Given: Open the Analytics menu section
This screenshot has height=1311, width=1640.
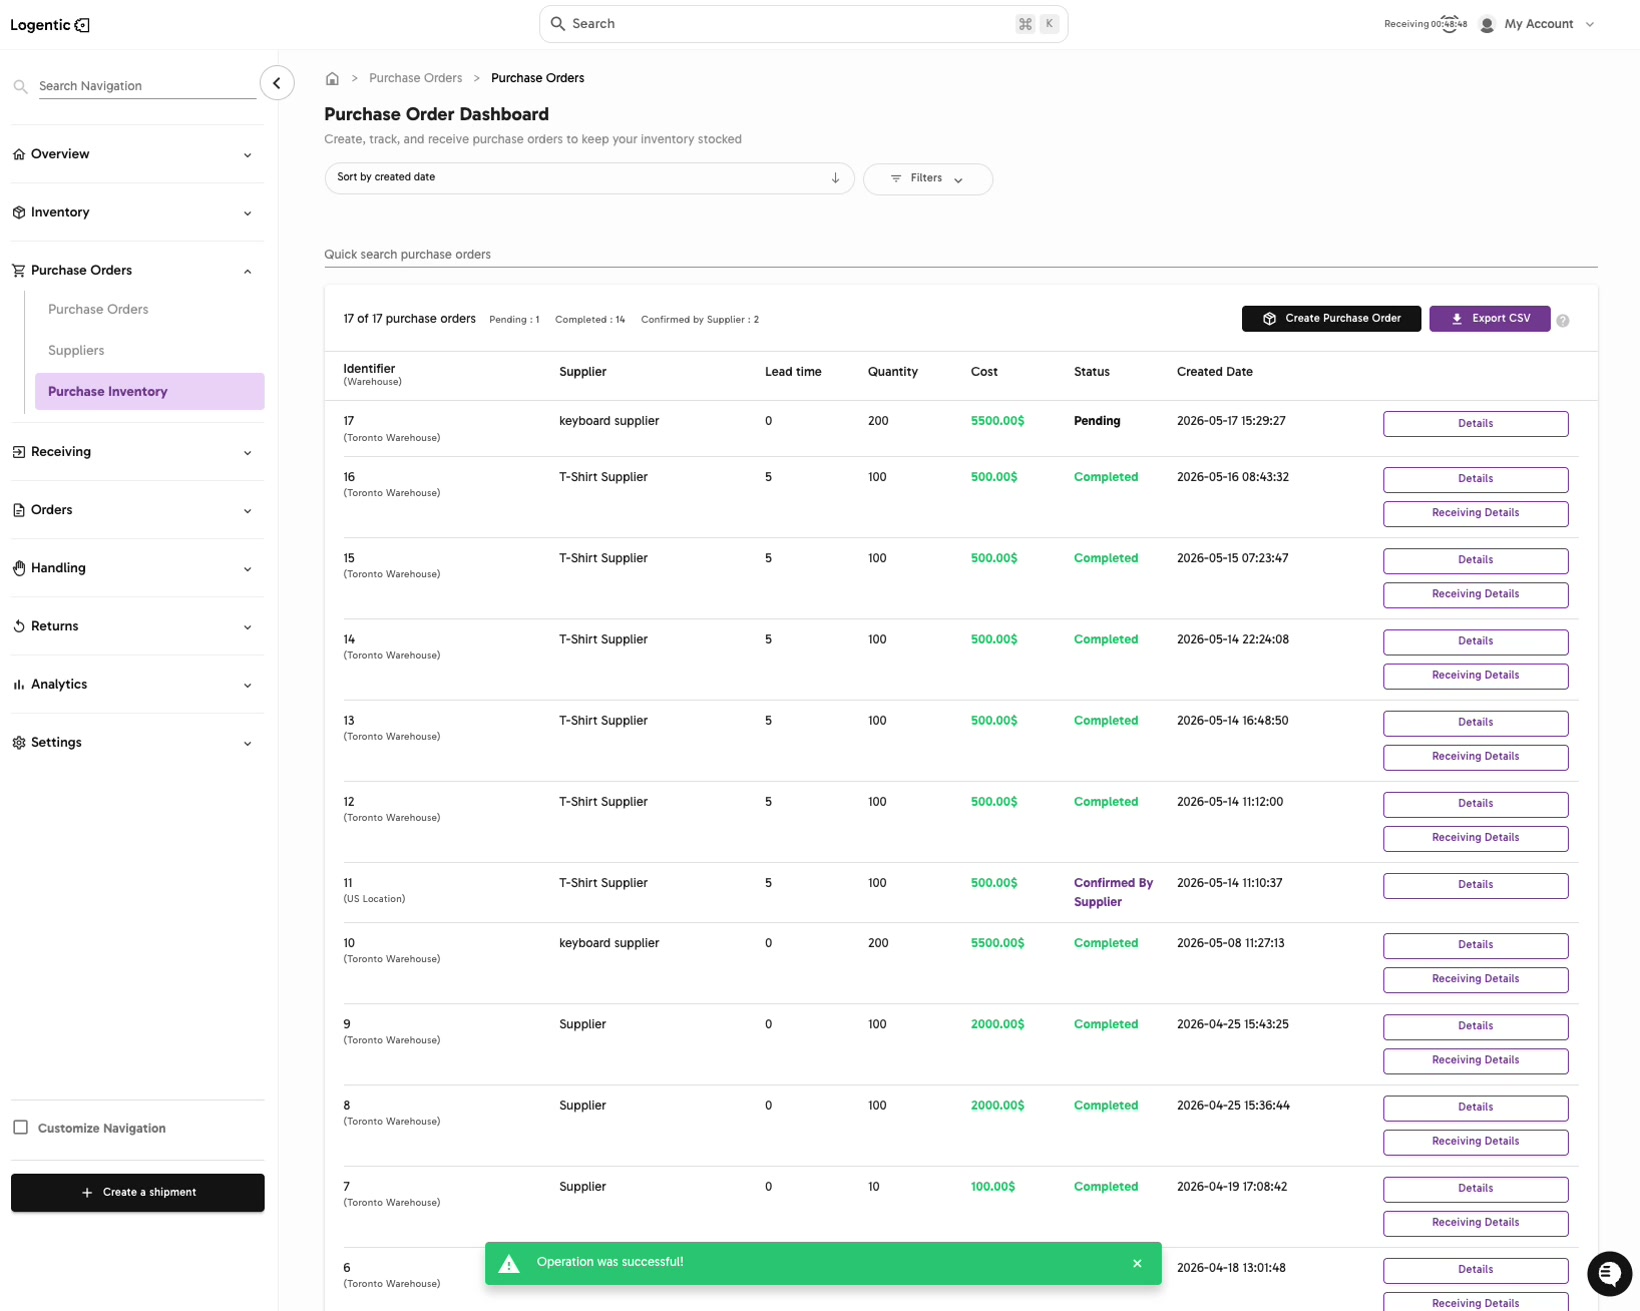Looking at the screenshot, I should click(137, 684).
